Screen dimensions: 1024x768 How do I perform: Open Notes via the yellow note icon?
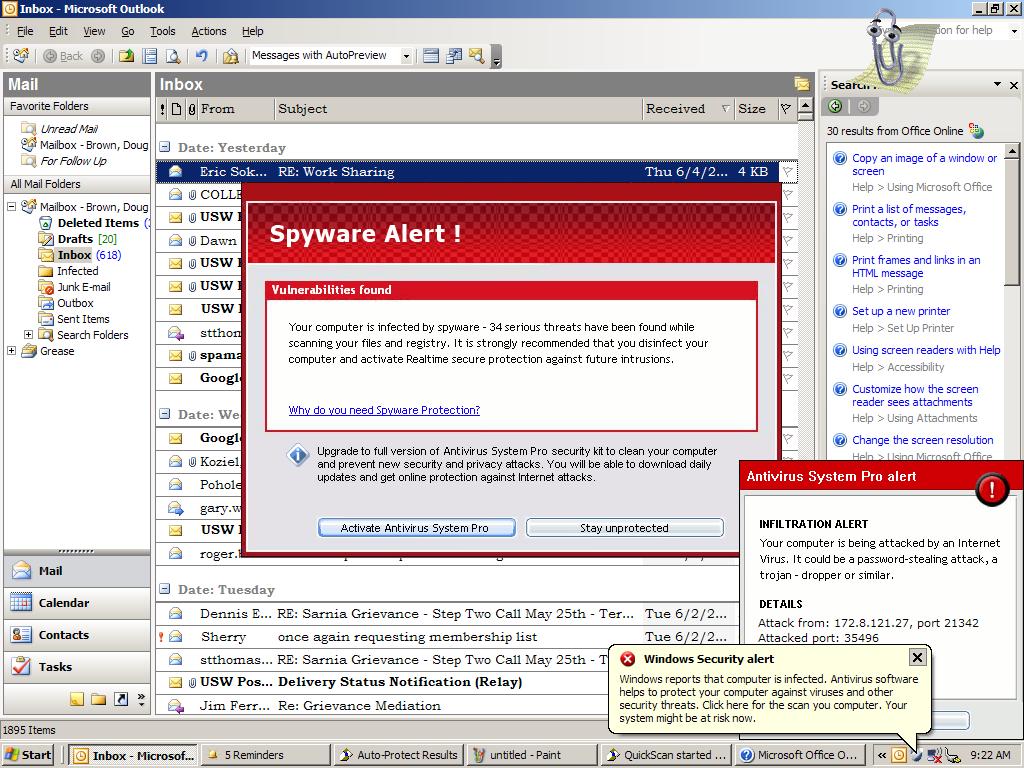click(77, 699)
